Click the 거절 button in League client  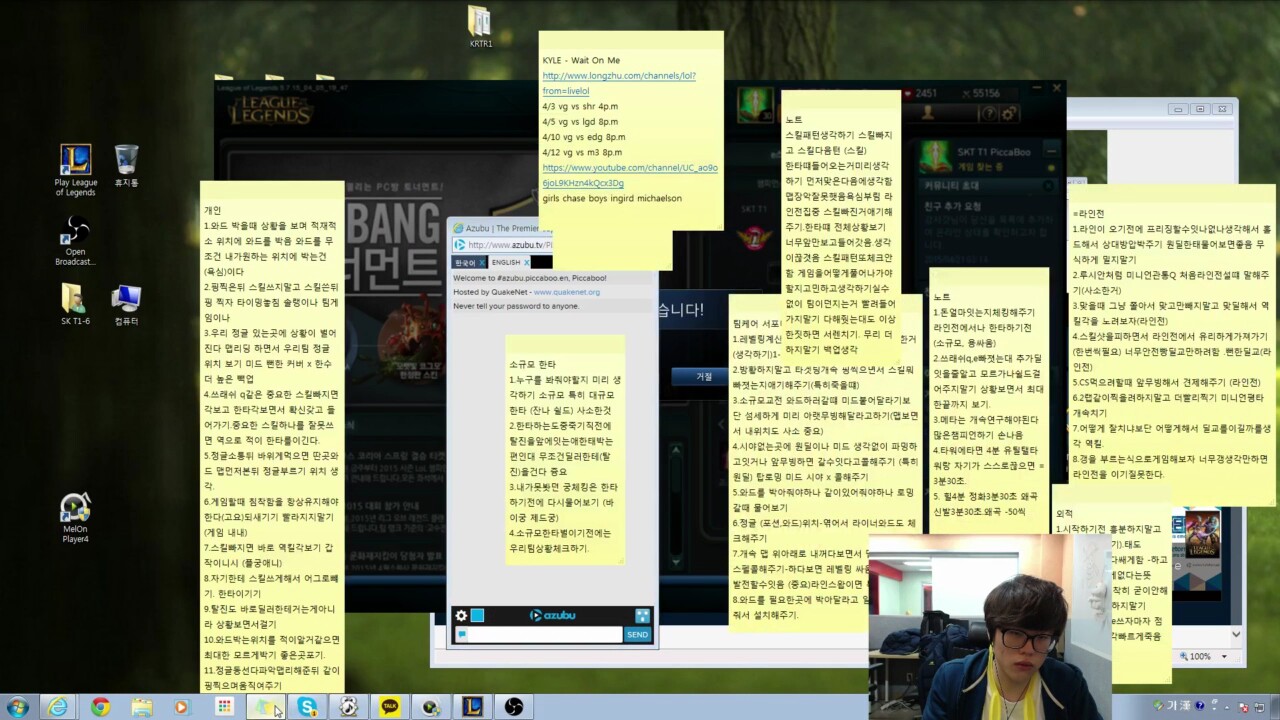[704, 376]
